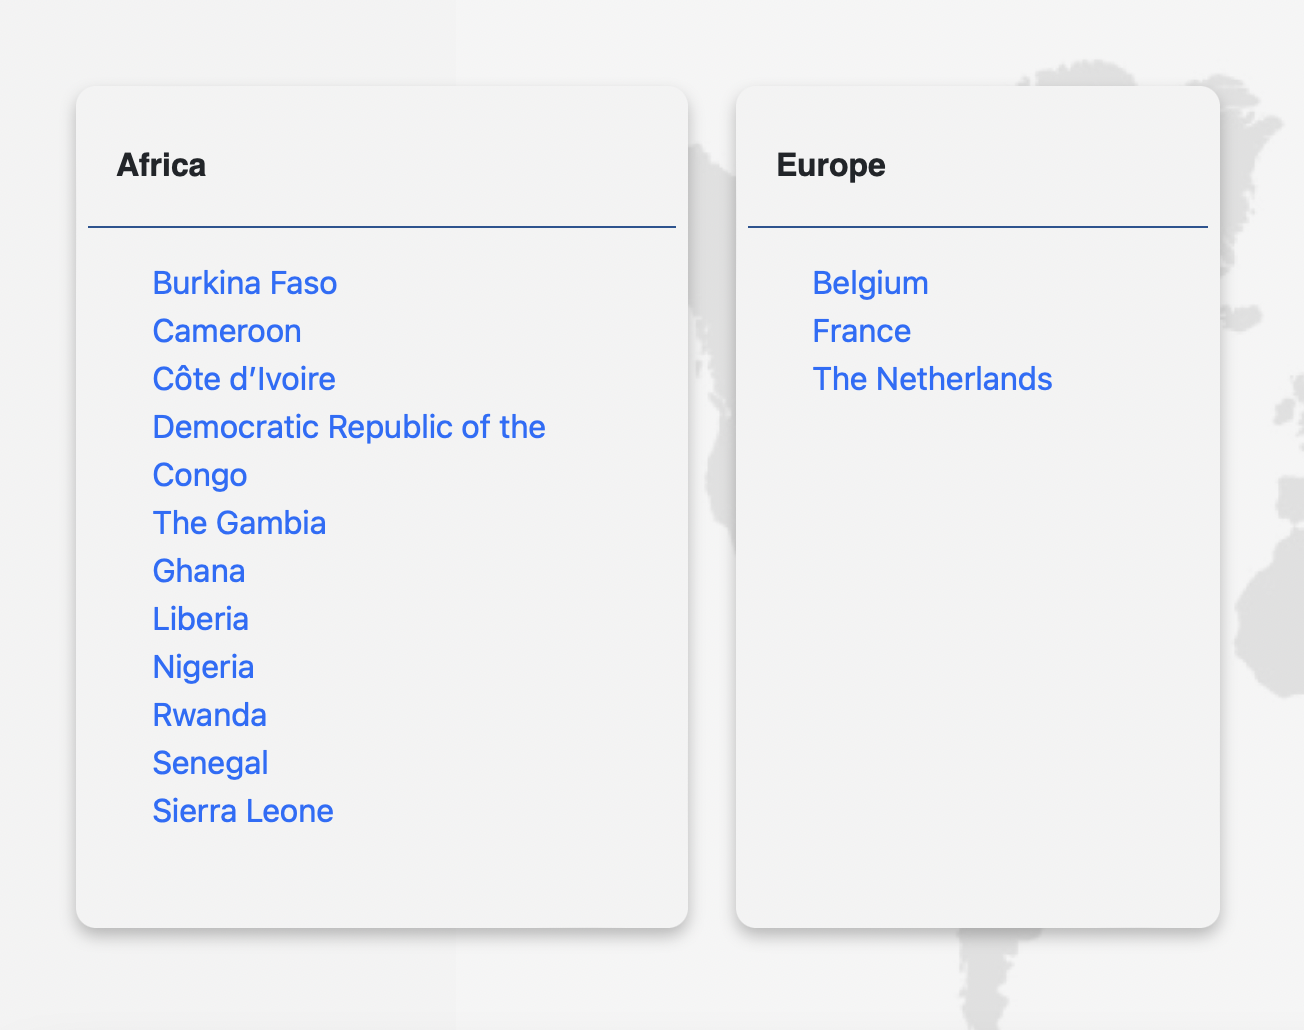Select France under Europe
Image resolution: width=1304 pixels, height=1030 pixels.
[861, 331]
